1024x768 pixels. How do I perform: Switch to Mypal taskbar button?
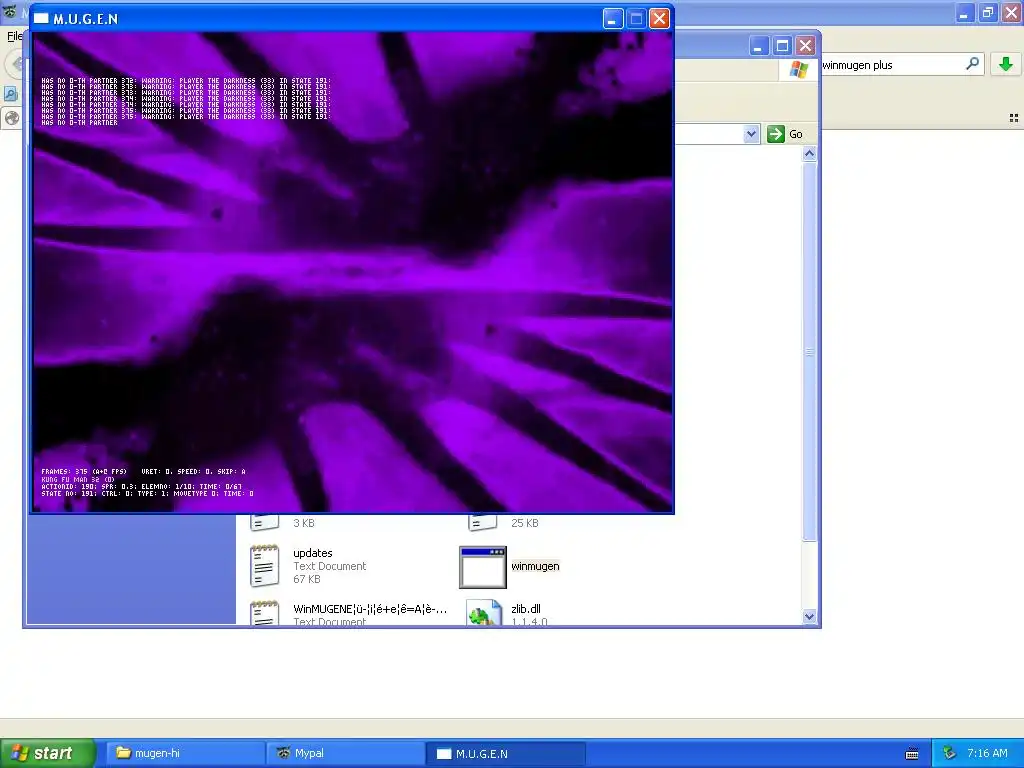click(345, 753)
